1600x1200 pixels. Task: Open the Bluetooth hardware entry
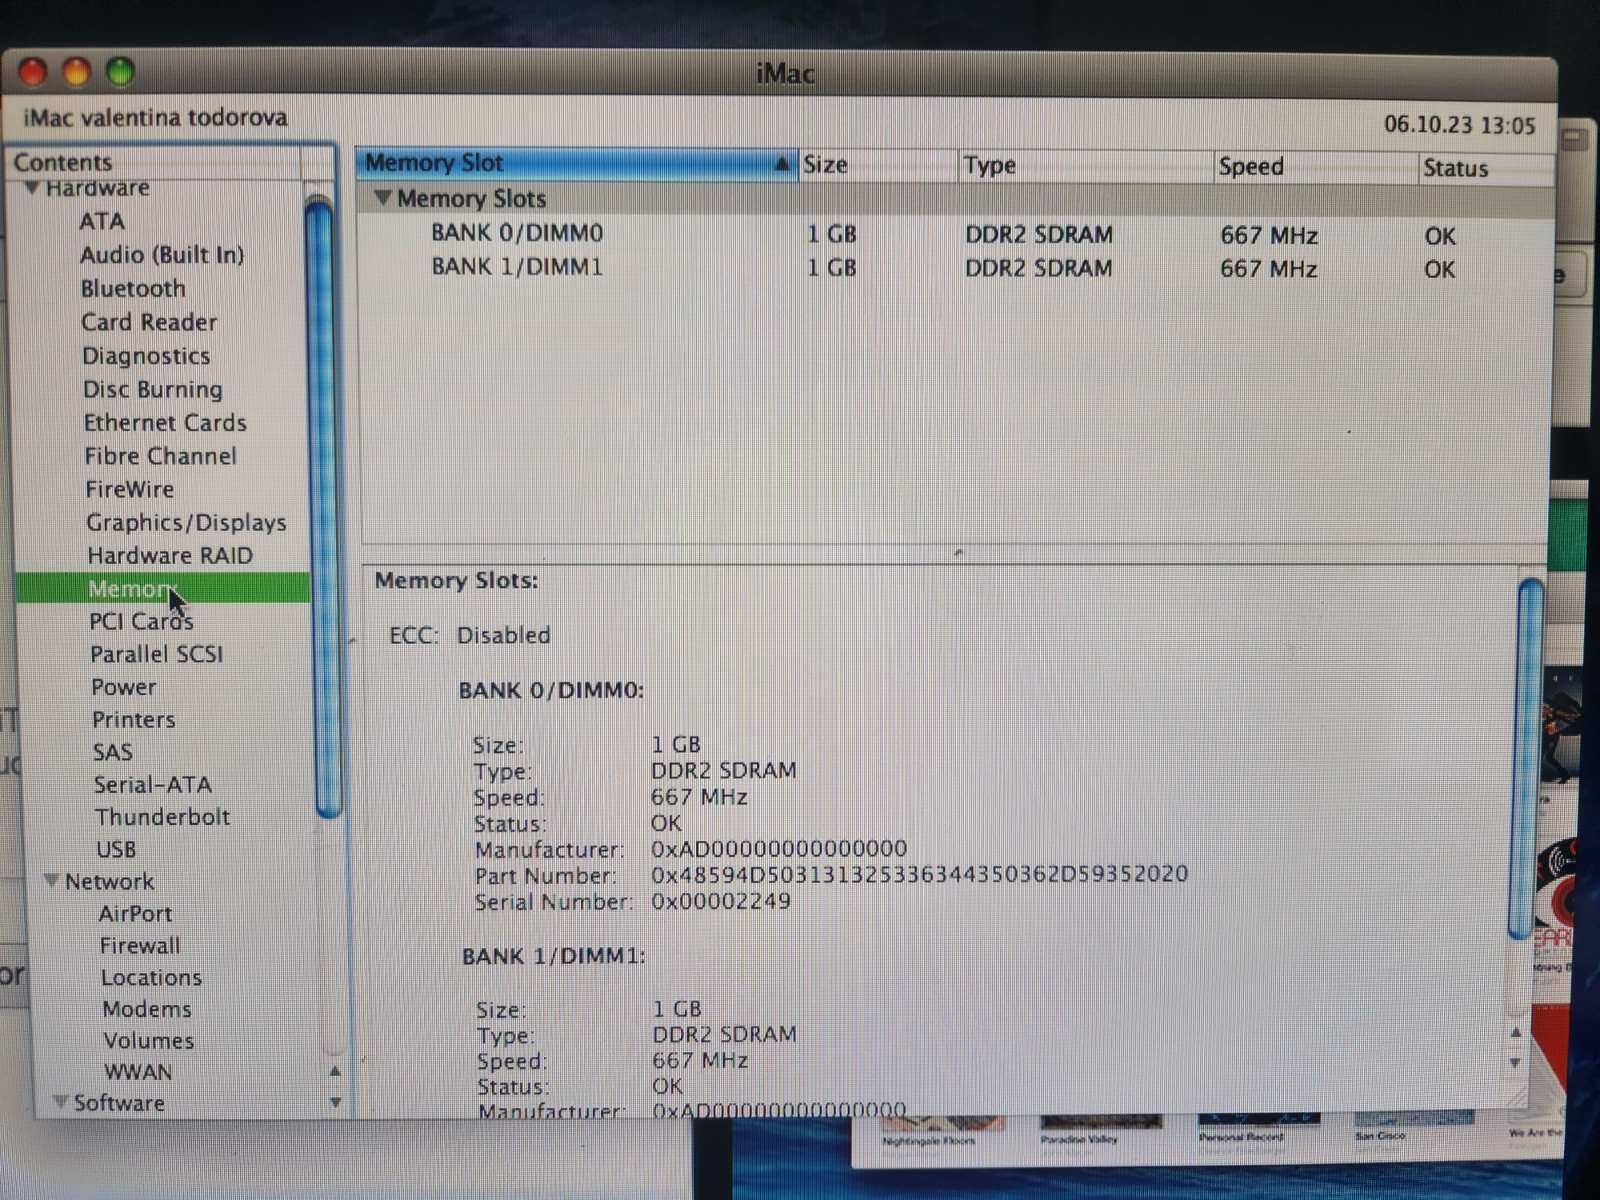click(x=133, y=289)
